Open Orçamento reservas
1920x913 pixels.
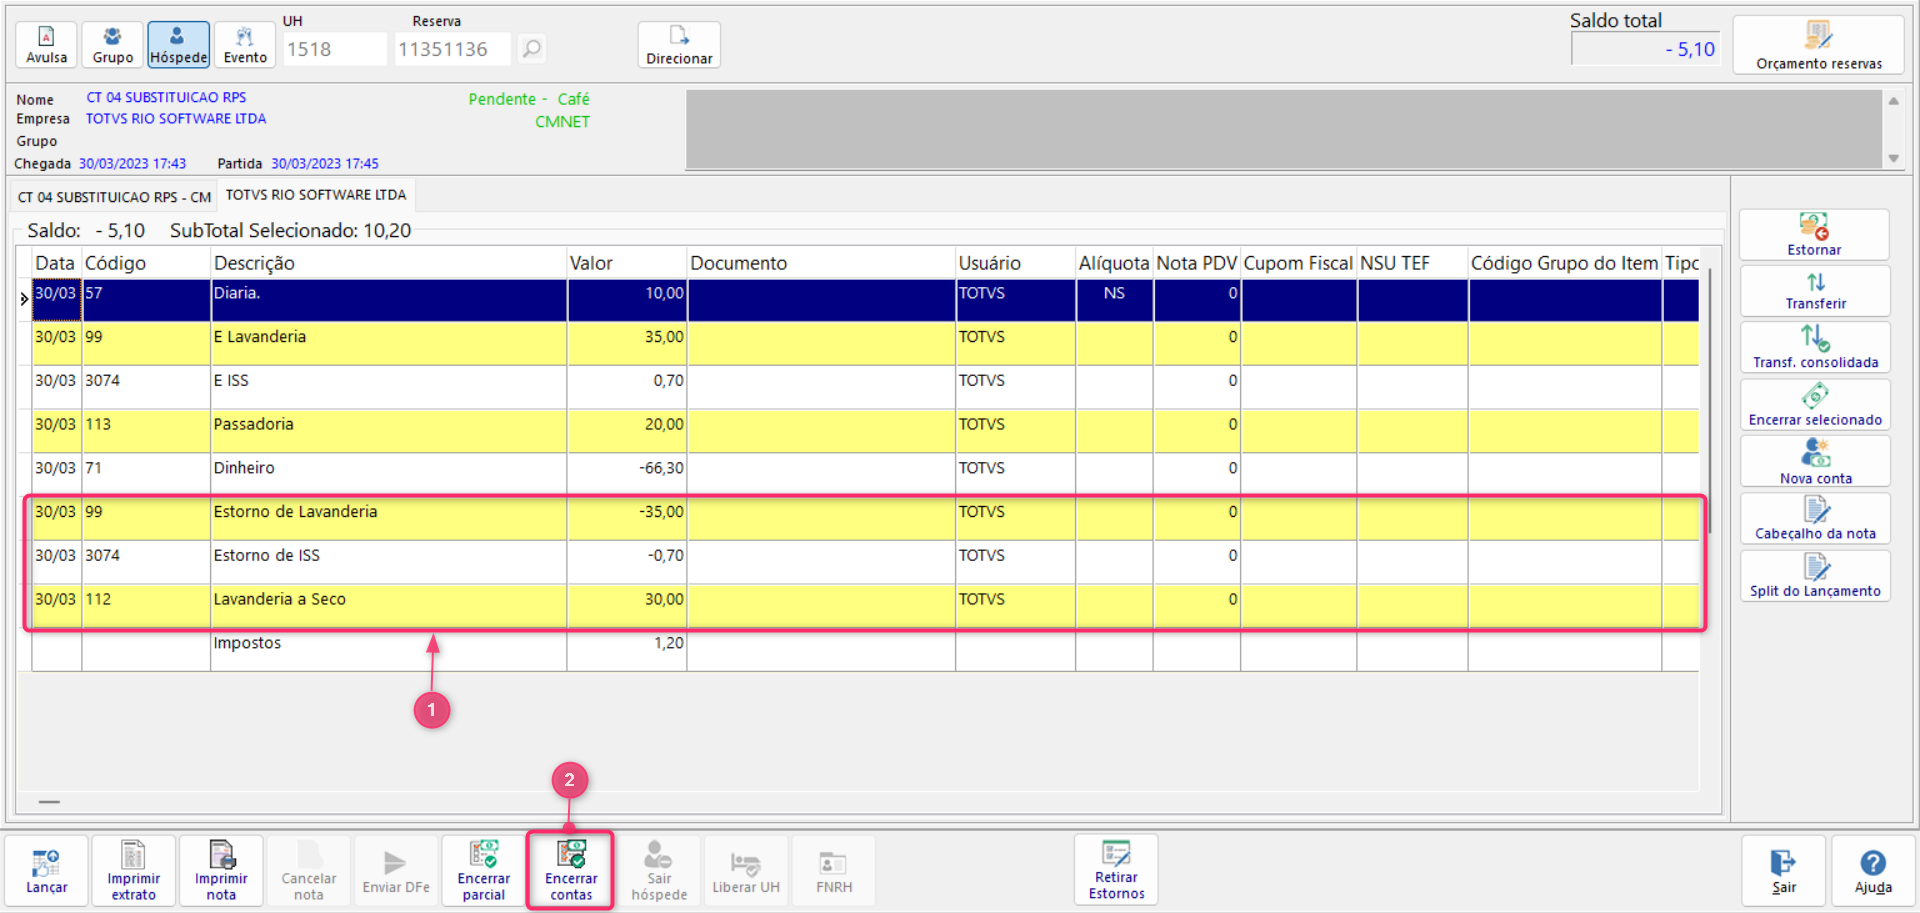pyautogui.click(x=1819, y=45)
